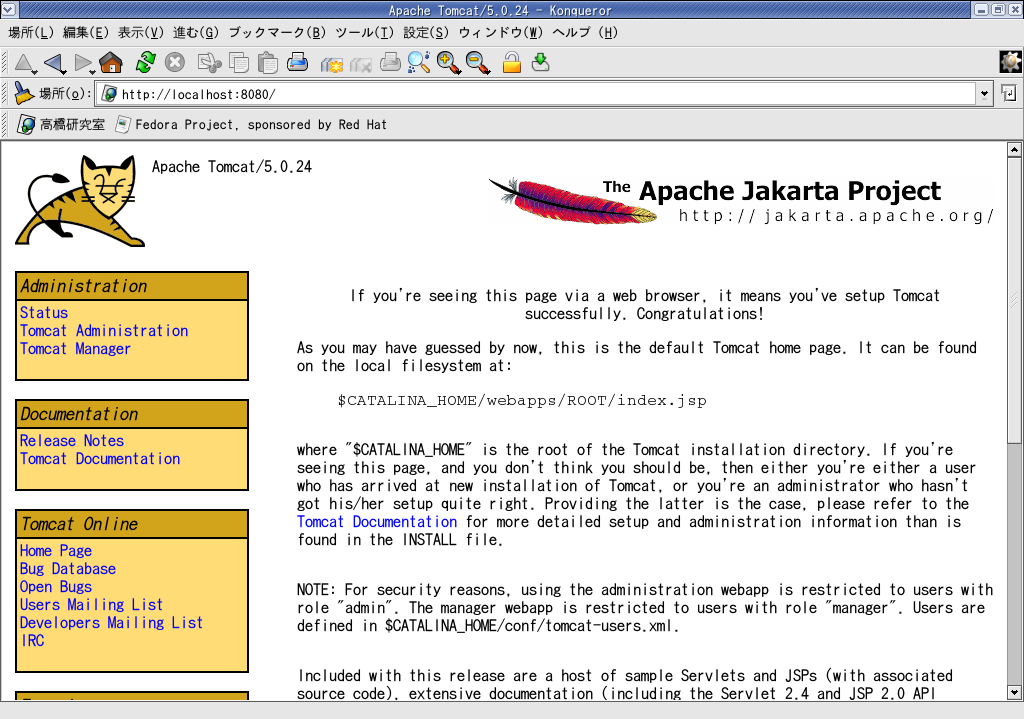Open the ヘルプ(H) menu
Viewport: 1024px width, 719px height.
584,33
